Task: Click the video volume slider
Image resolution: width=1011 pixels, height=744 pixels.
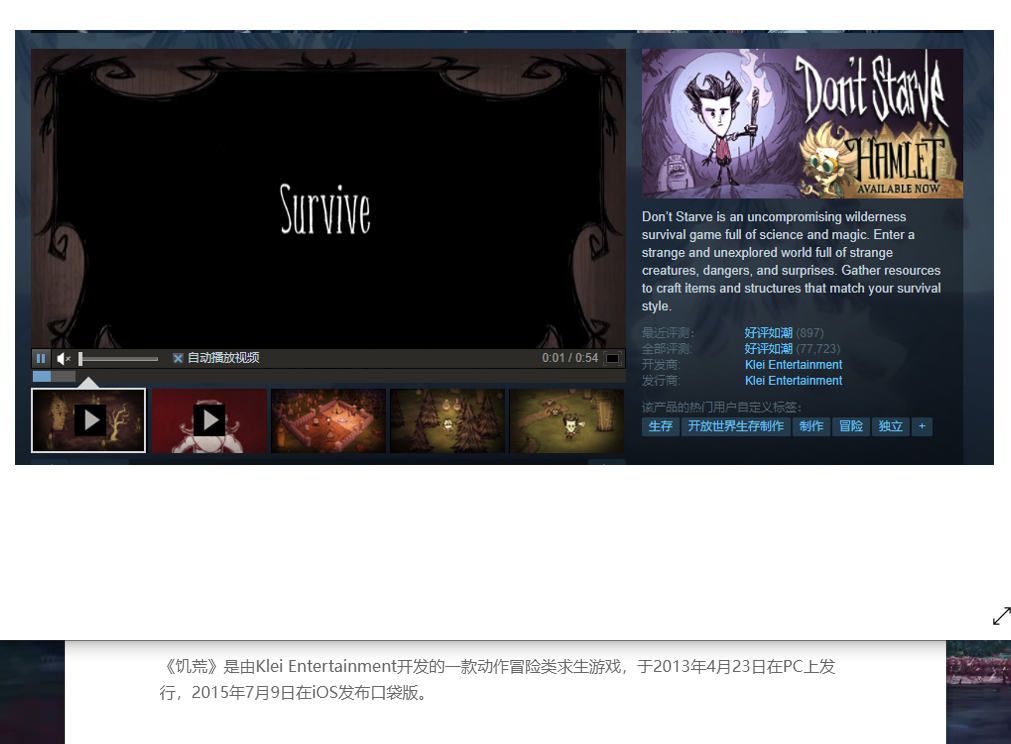Action: [118, 358]
